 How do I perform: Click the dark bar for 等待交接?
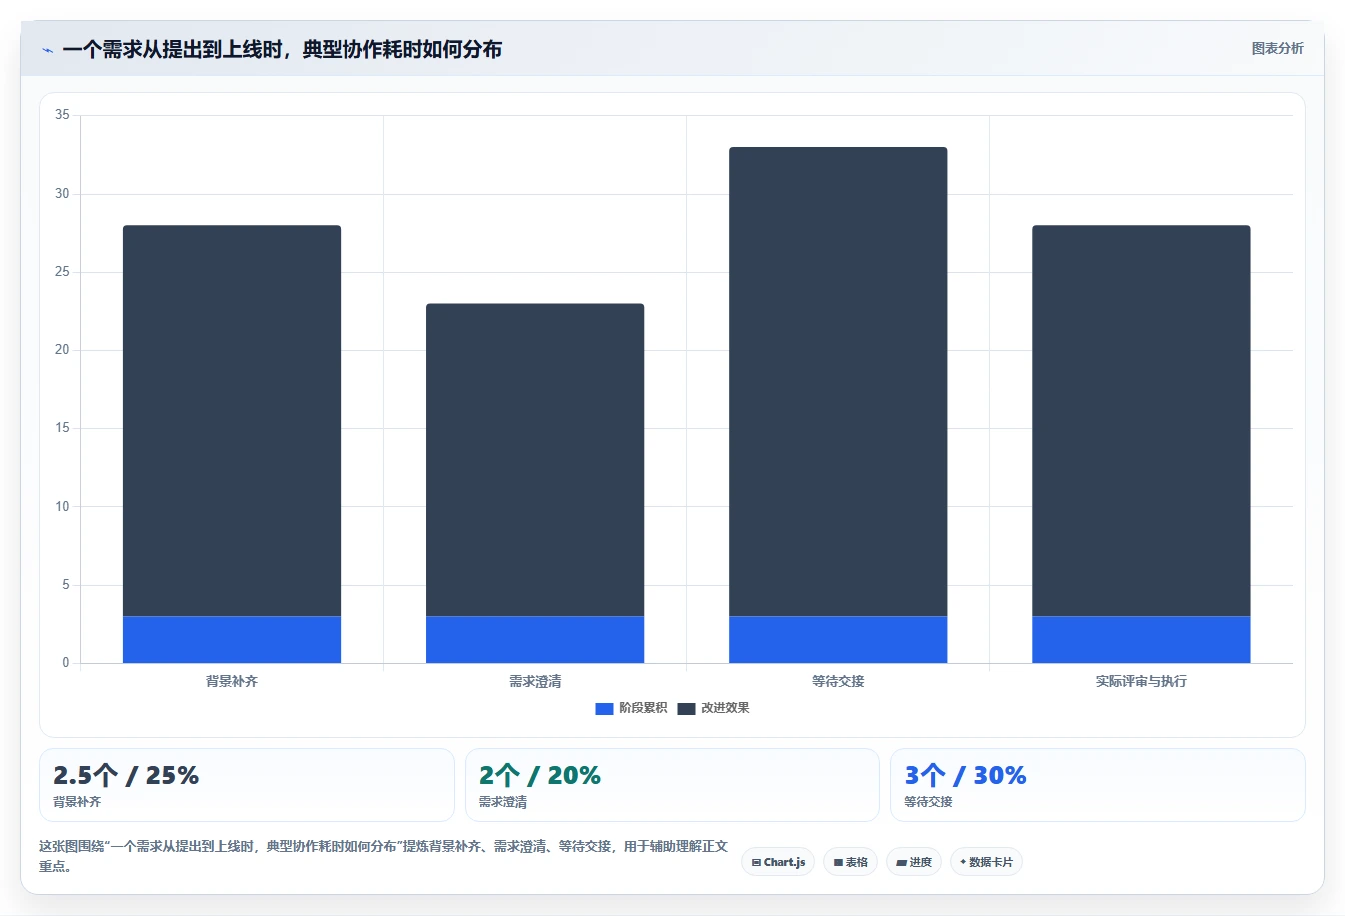coord(838,382)
